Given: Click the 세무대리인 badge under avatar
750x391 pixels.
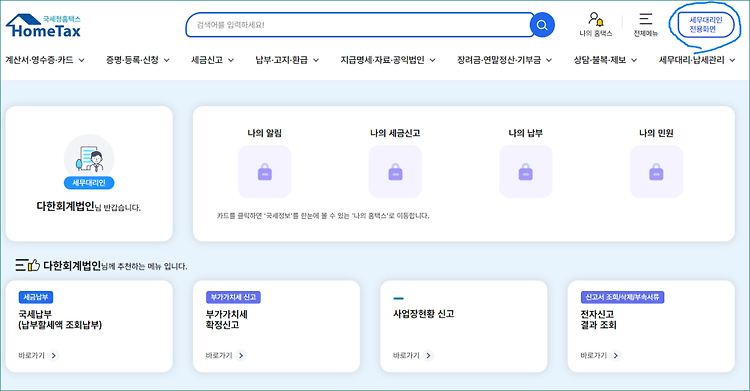Looking at the screenshot, I should tap(89, 183).
